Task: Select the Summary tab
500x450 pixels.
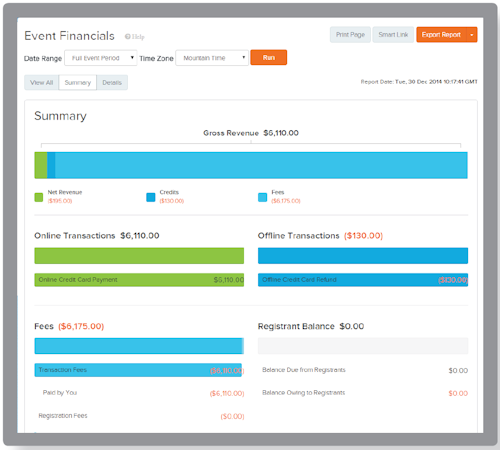Action: [78, 83]
